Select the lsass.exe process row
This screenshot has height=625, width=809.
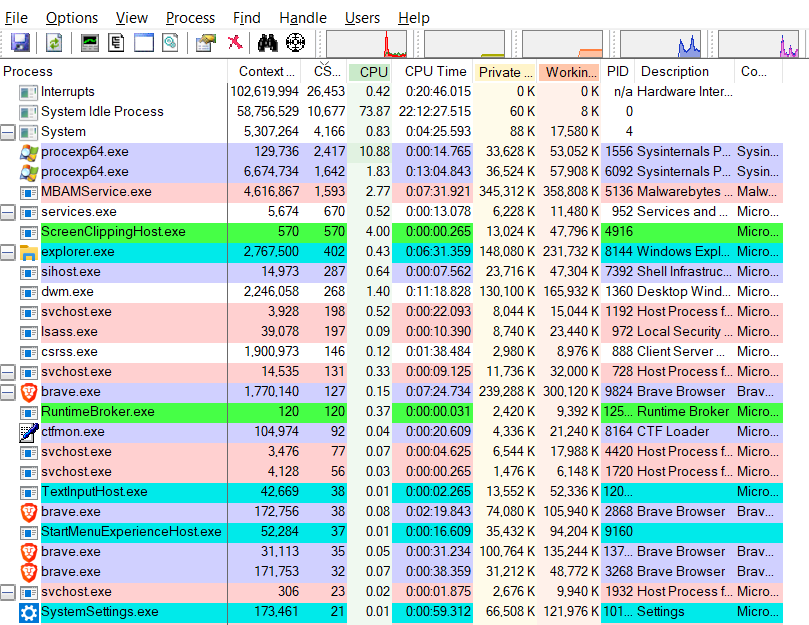(x=391, y=332)
